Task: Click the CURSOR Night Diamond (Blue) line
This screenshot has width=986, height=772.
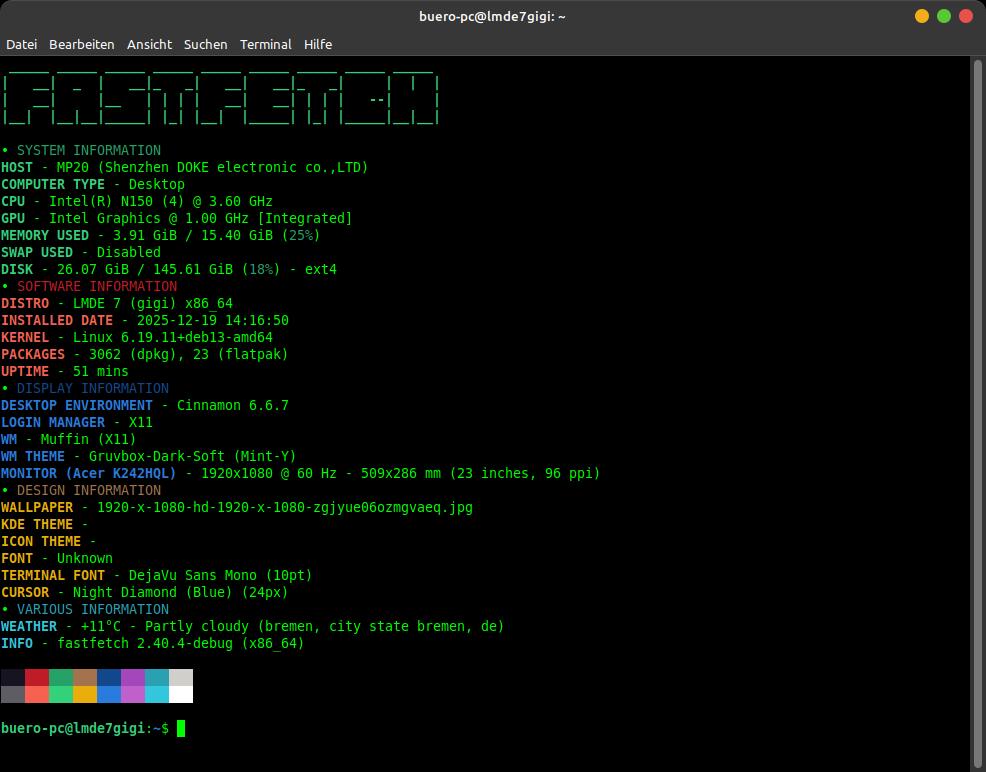Action: tap(145, 592)
